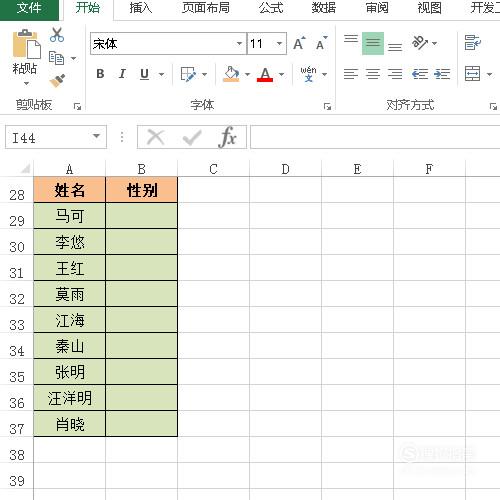Select column A header
Screen dimensions: 500x500
69,169
